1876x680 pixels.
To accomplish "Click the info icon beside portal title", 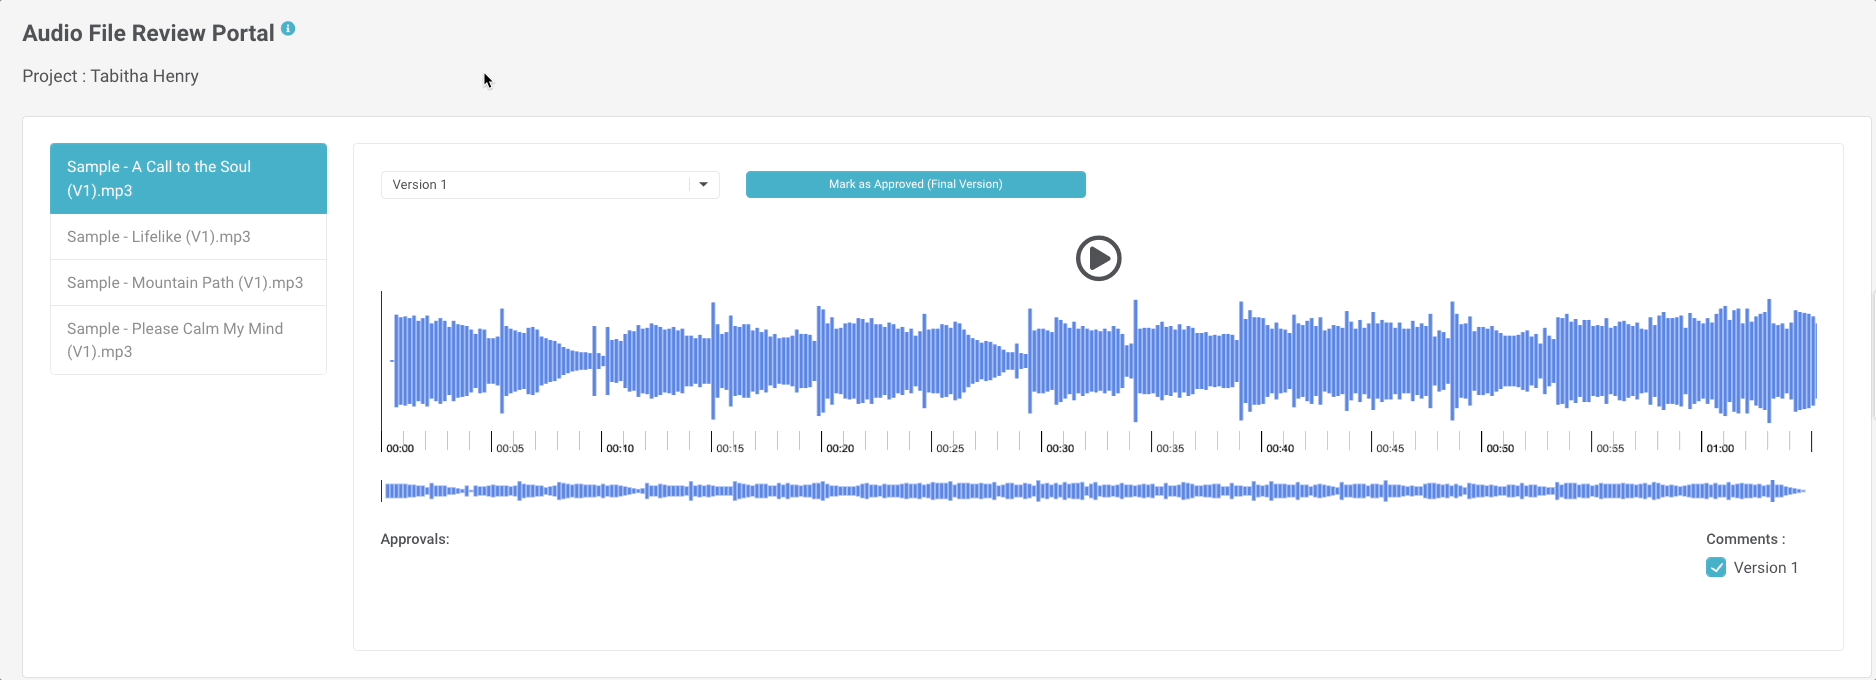I will coord(288,29).
